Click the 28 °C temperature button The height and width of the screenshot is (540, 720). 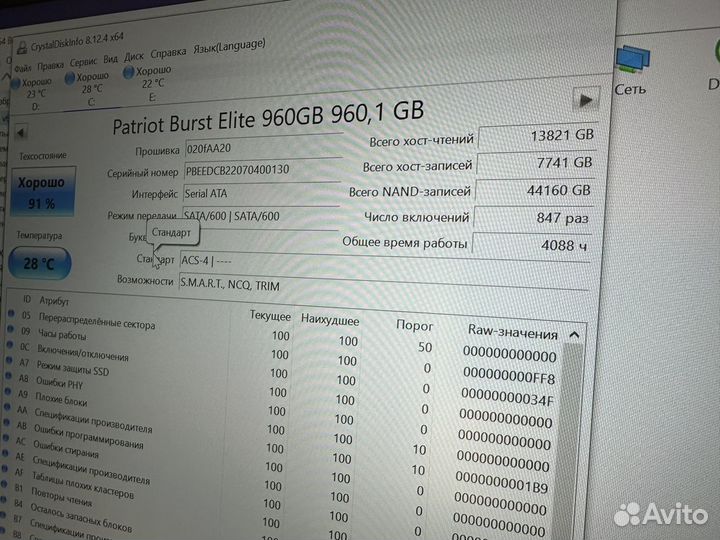pos(40,264)
